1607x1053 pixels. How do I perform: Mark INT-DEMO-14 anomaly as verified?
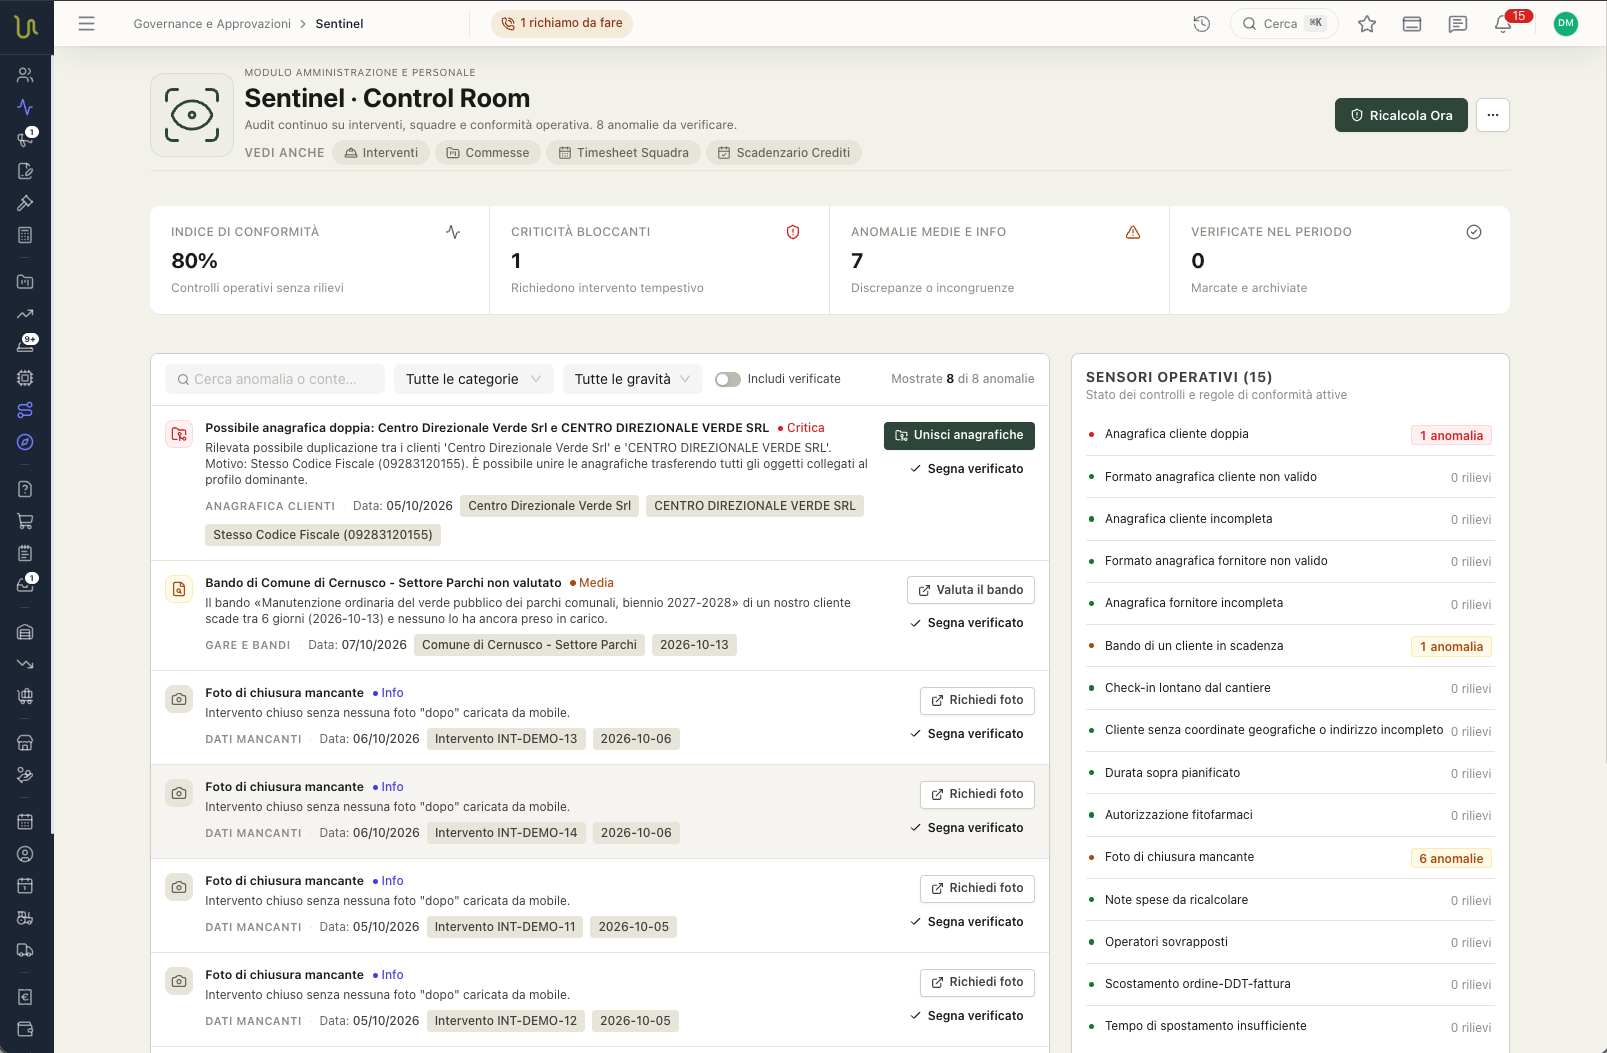coord(967,828)
